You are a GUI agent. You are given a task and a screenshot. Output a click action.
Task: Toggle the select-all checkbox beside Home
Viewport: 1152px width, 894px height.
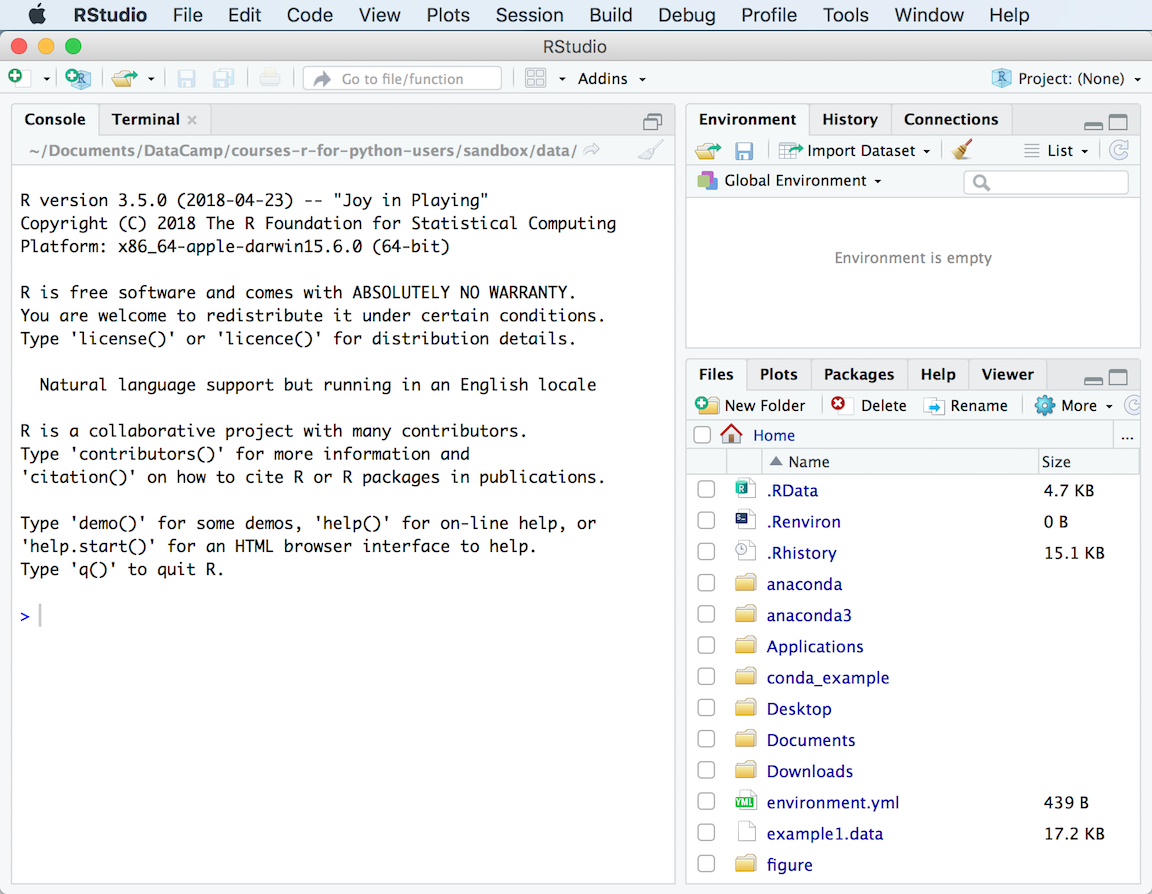pos(702,435)
